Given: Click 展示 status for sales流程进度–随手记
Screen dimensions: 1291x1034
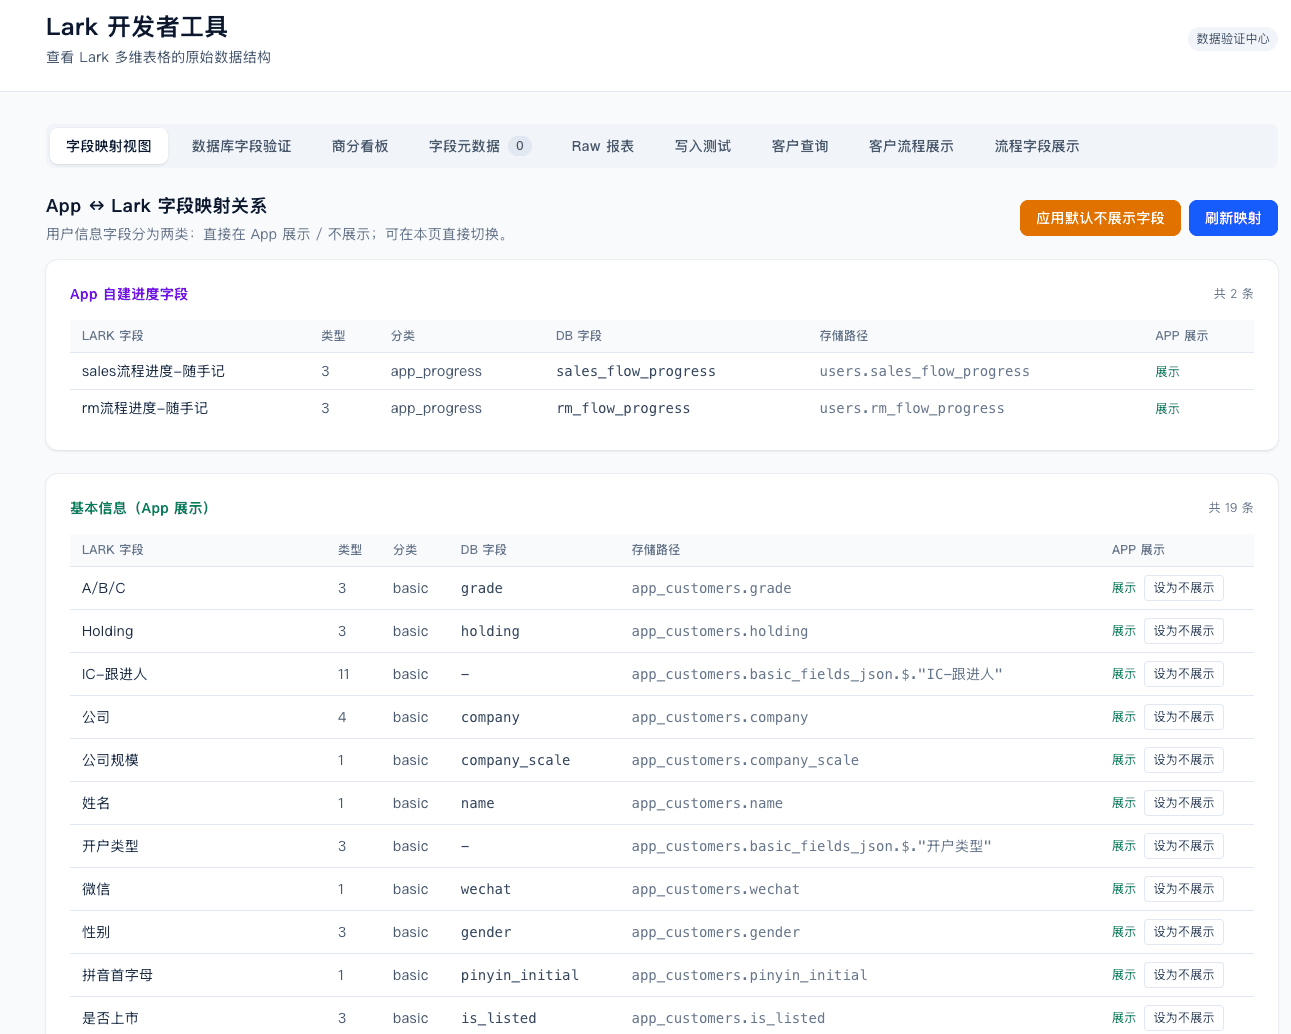Looking at the screenshot, I should click(1167, 372).
